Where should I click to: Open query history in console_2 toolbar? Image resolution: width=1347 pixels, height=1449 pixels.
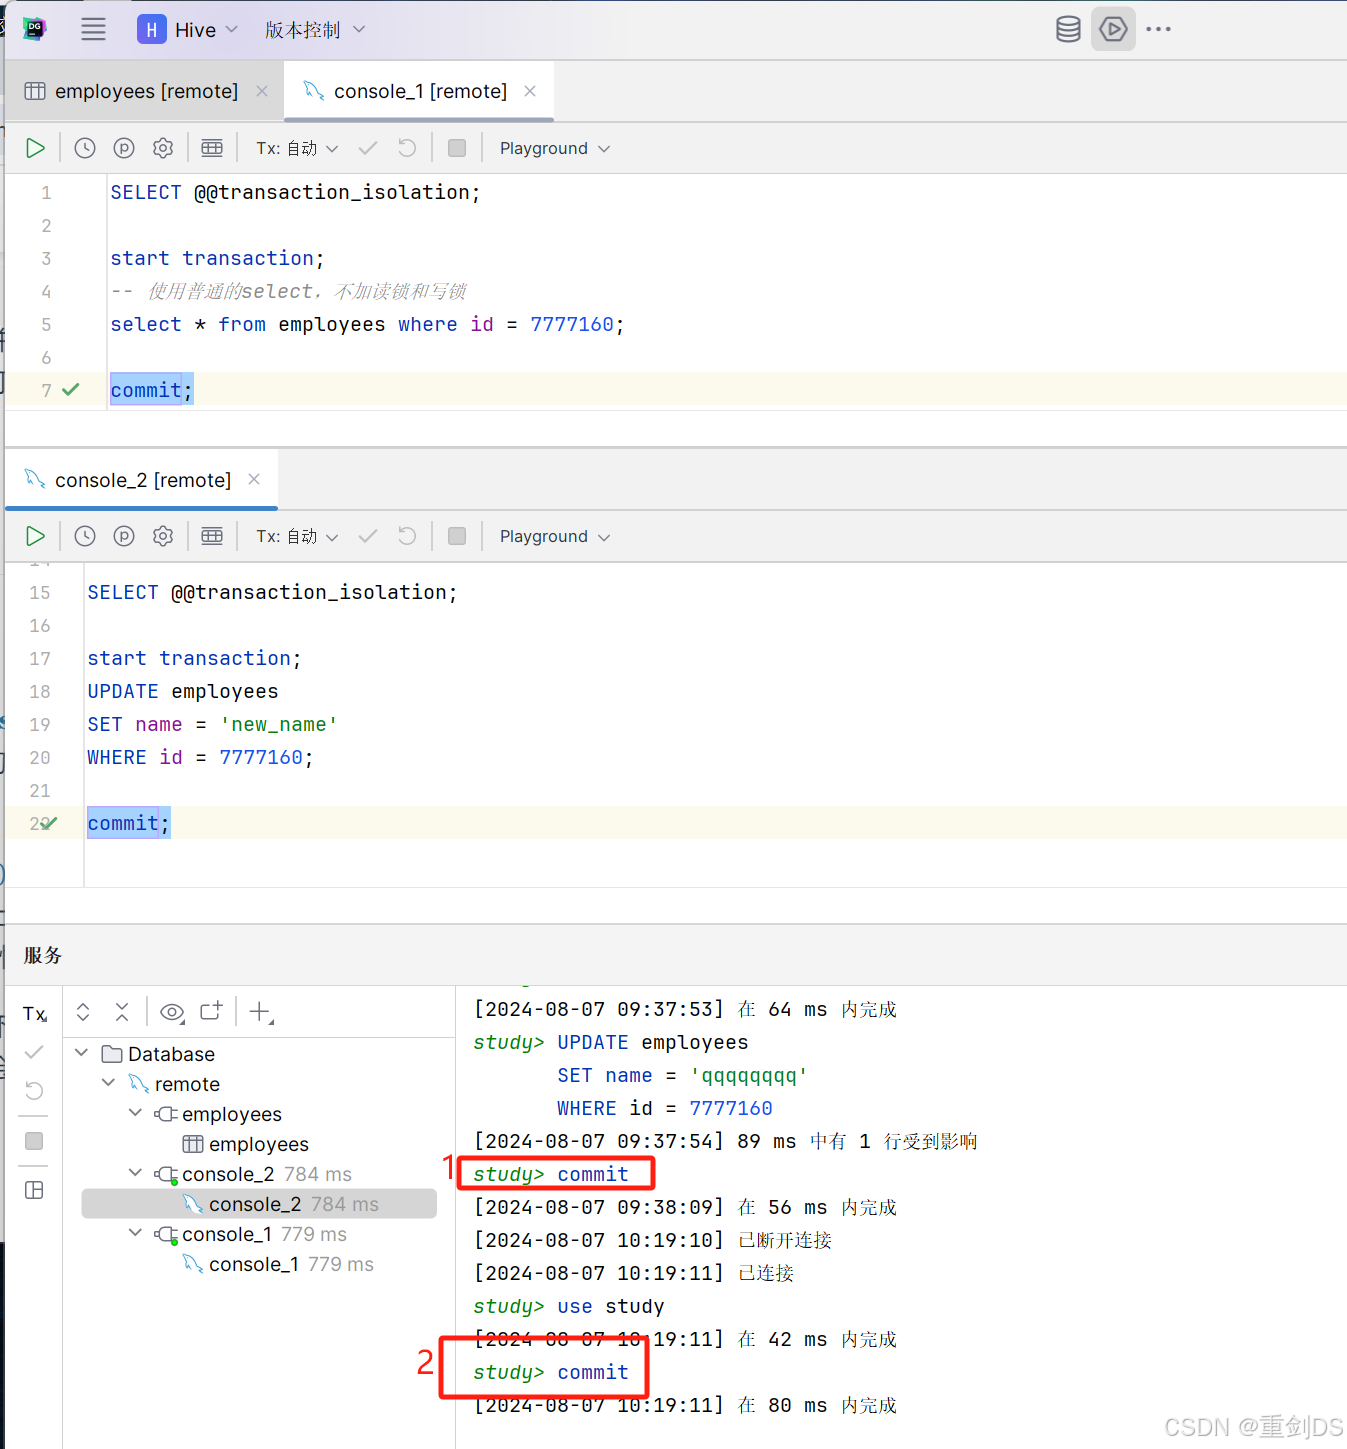point(85,536)
